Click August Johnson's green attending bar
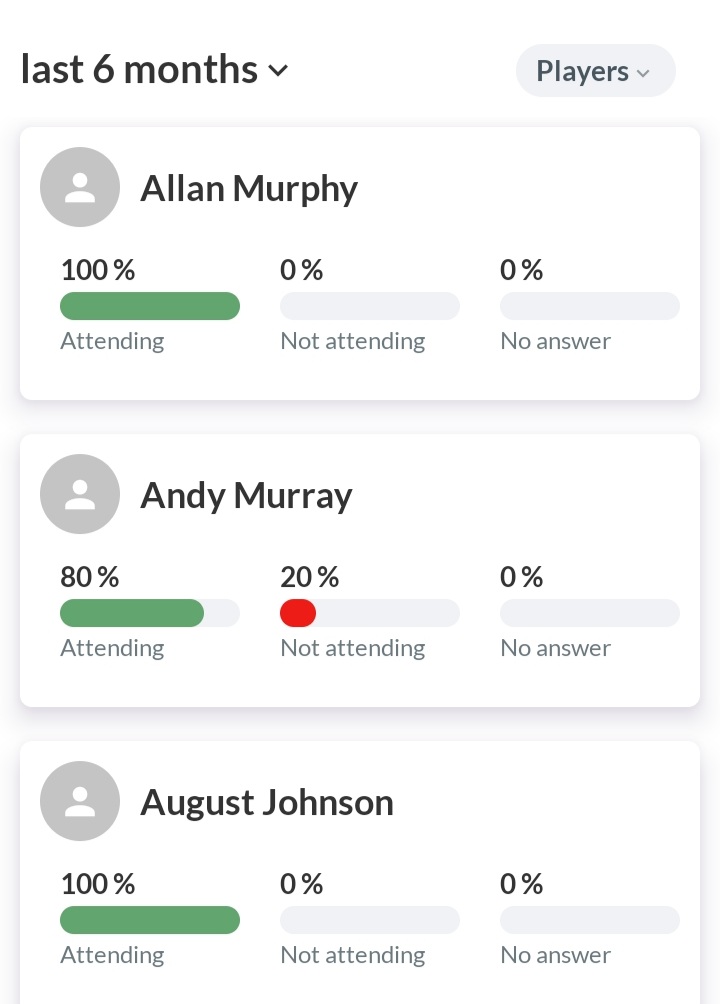This screenshot has width=720, height=1004. (x=150, y=920)
